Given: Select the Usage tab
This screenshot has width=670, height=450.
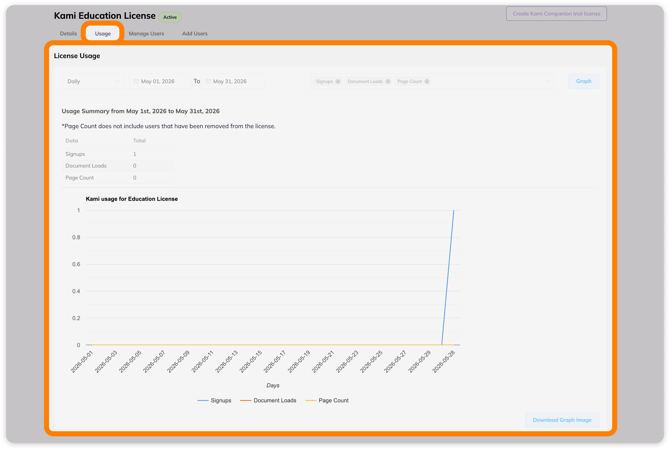Looking at the screenshot, I should (x=103, y=33).
